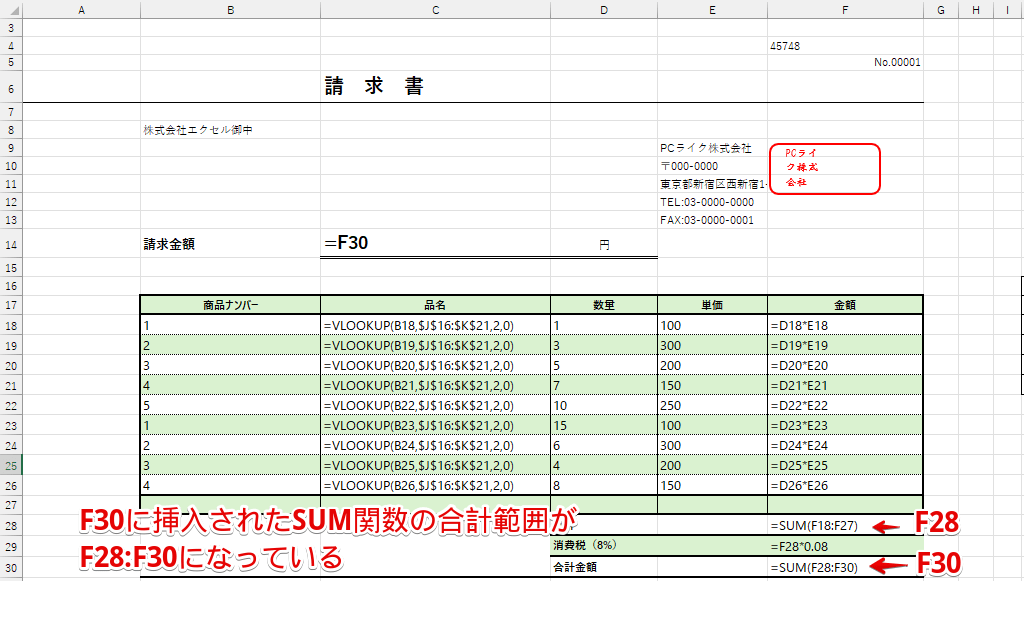
Task: Select row 14 header
Action: tap(11, 244)
